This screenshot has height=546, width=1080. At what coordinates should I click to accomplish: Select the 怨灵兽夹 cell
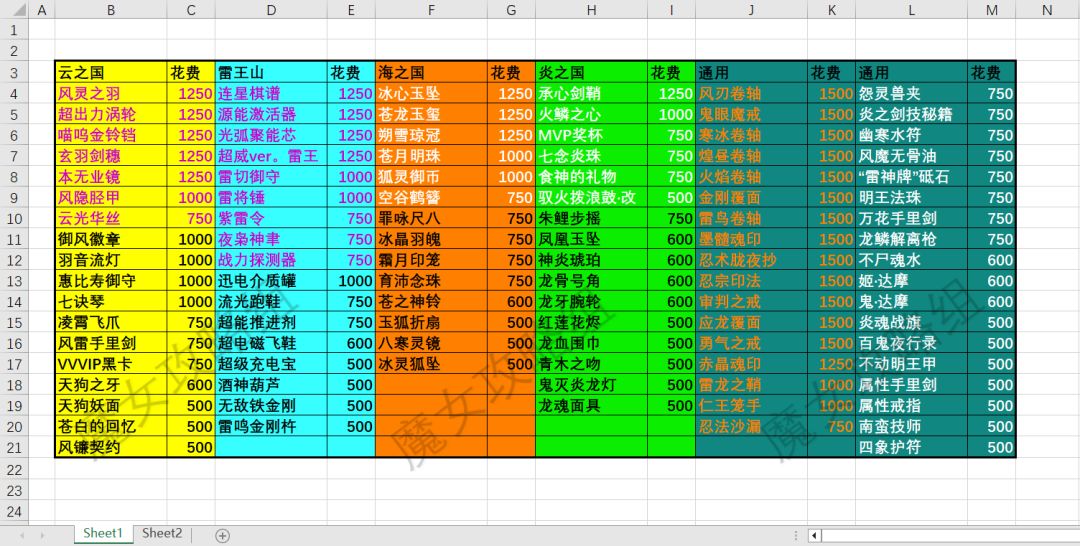[x=911, y=94]
